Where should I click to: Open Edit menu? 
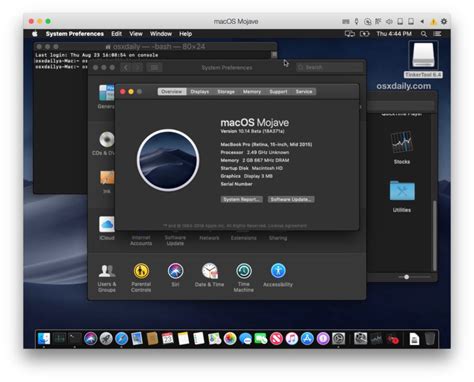point(116,34)
